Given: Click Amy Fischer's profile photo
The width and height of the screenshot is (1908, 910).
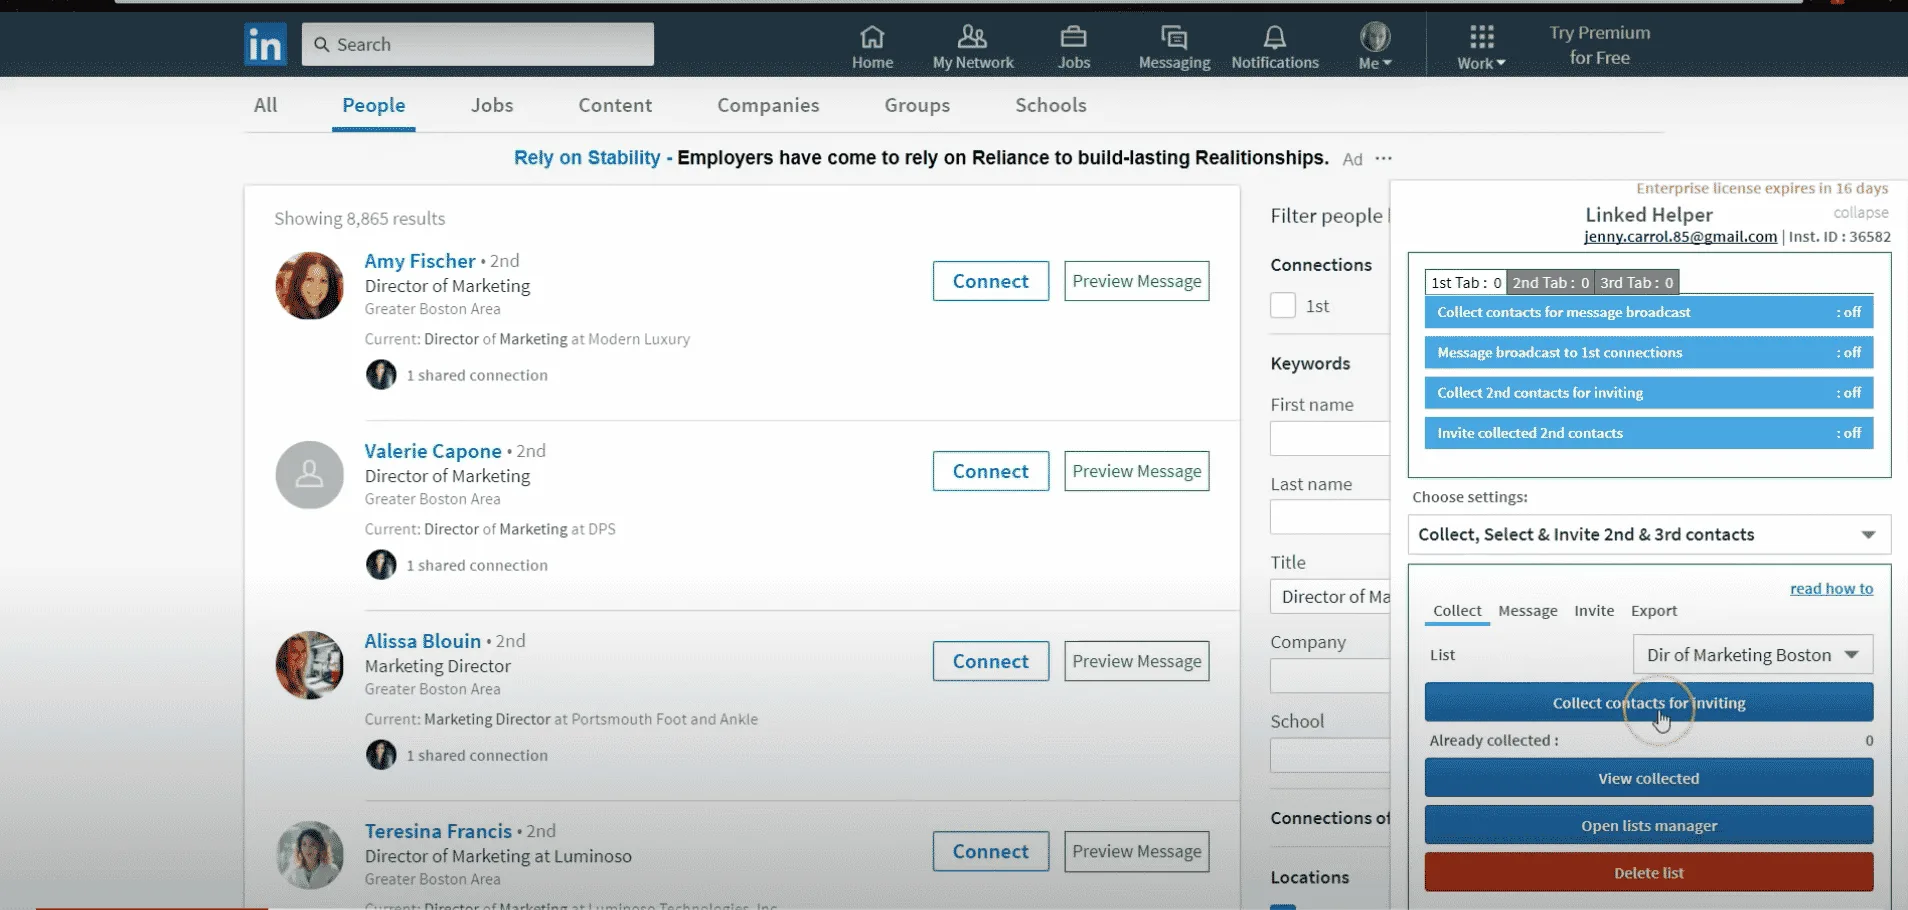Looking at the screenshot, I should (309, 286).
